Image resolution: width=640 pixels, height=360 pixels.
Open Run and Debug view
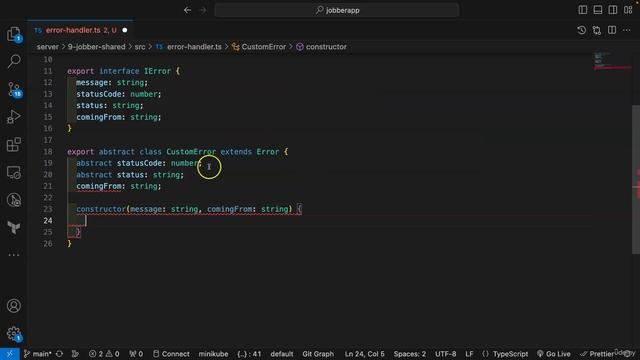tap(14, 117)
